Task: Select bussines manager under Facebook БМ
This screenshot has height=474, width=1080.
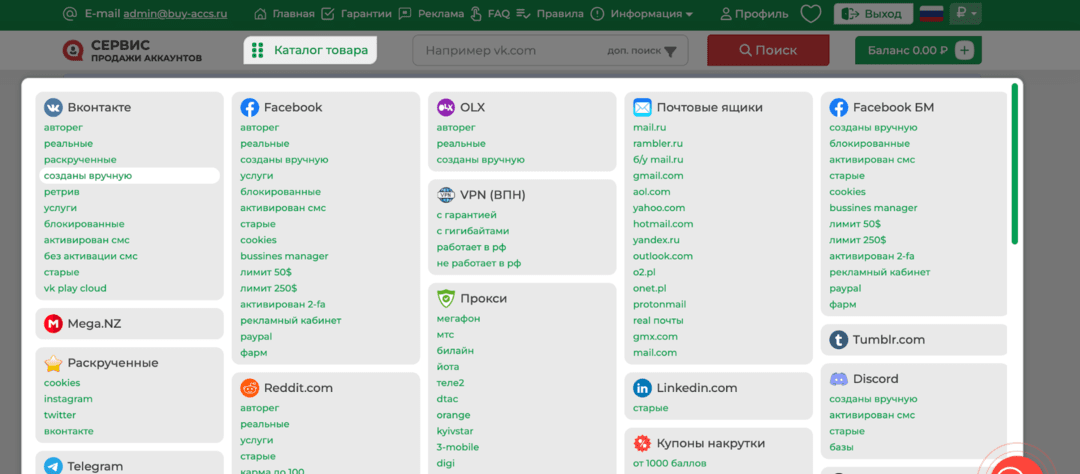Action: 873,207
